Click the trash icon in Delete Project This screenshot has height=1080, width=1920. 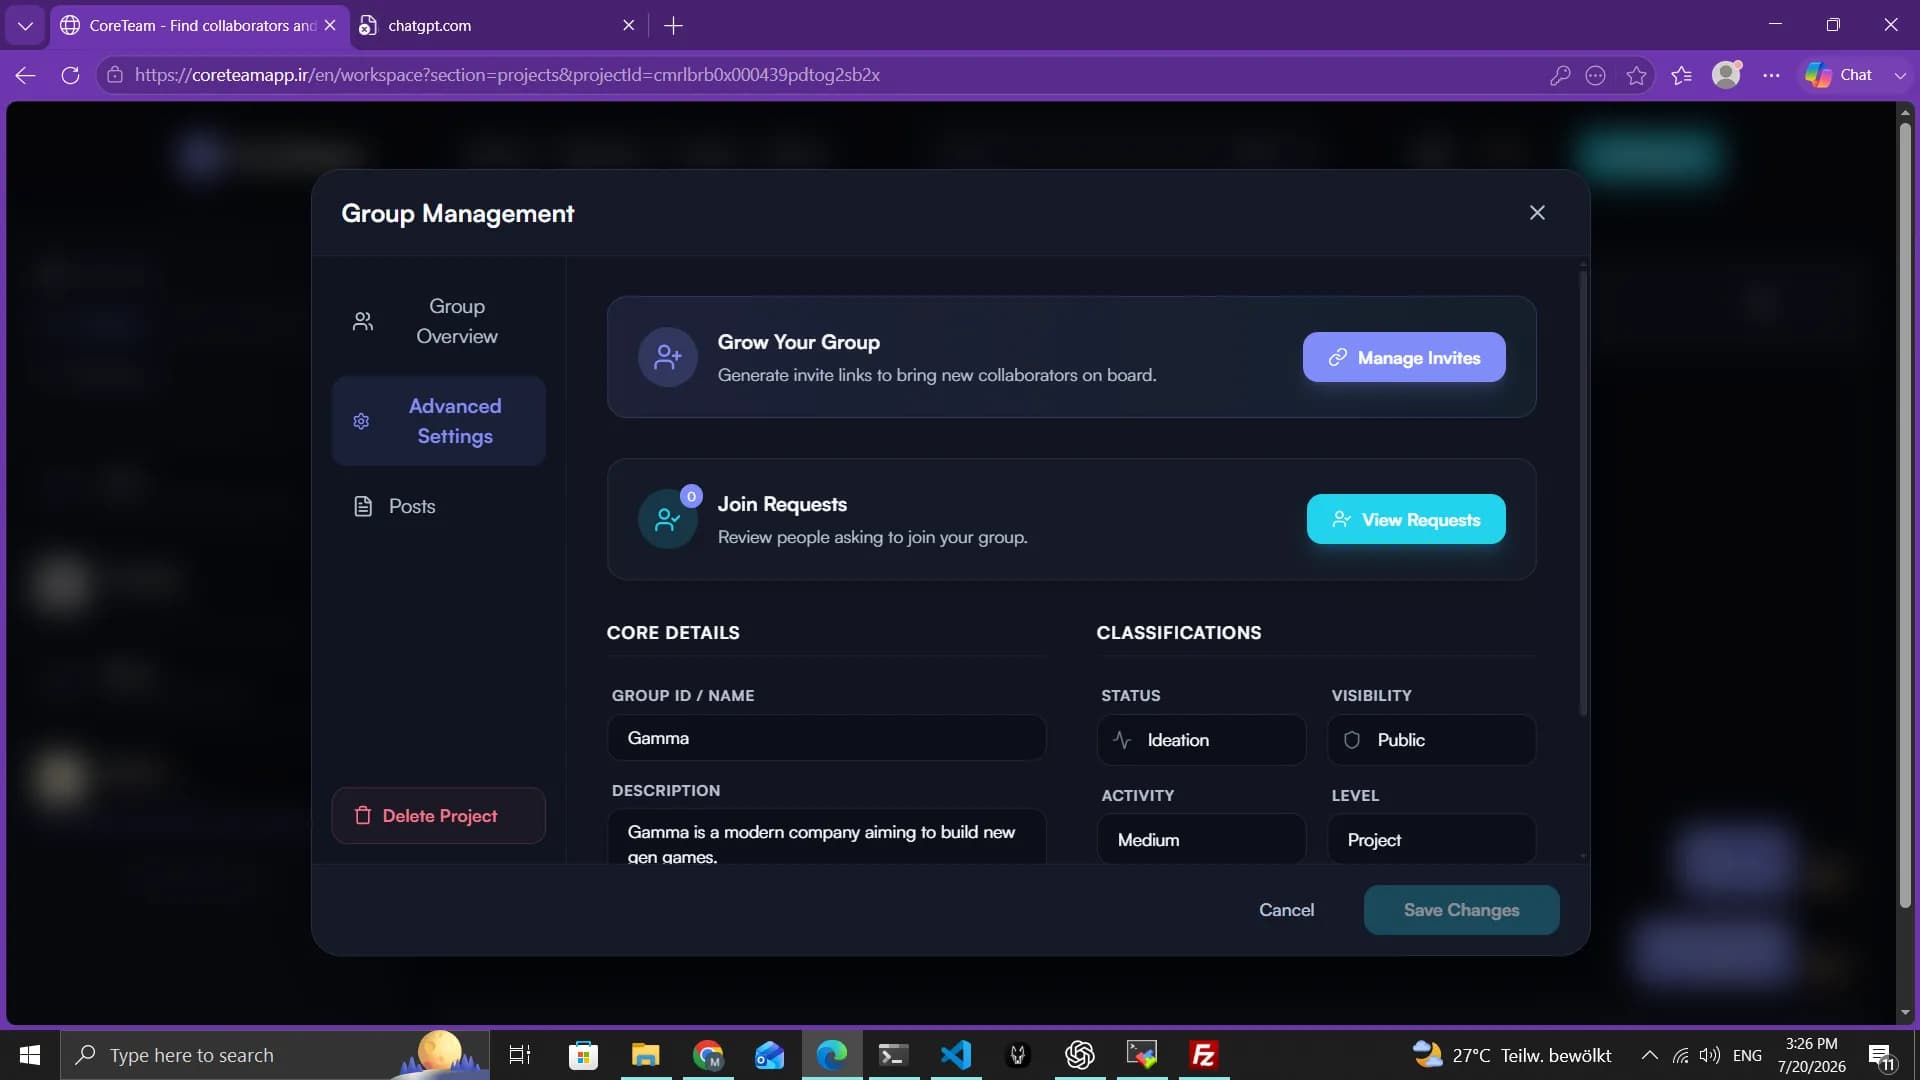[x=363, y=815]
